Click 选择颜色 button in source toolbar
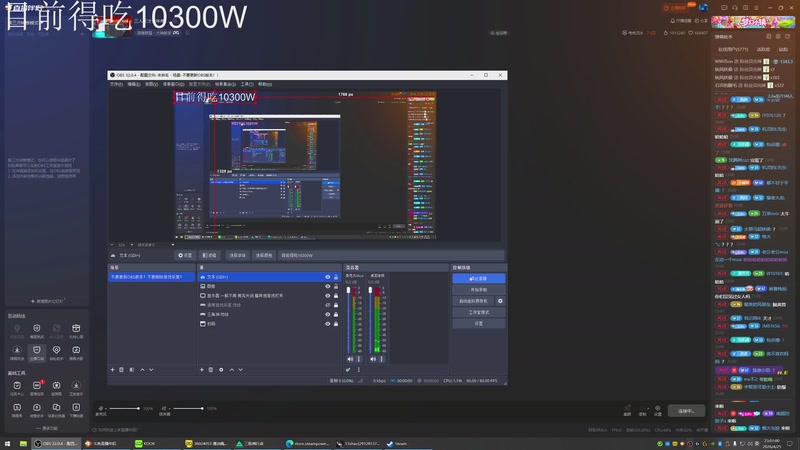The width and height of the screenshot is (800, 450). pyautogui.click(x=264, y=255)
